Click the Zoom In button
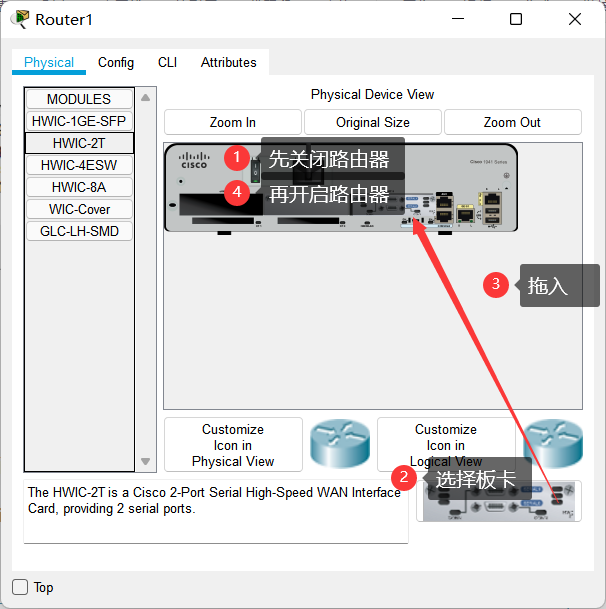 [x=233, y=122]
